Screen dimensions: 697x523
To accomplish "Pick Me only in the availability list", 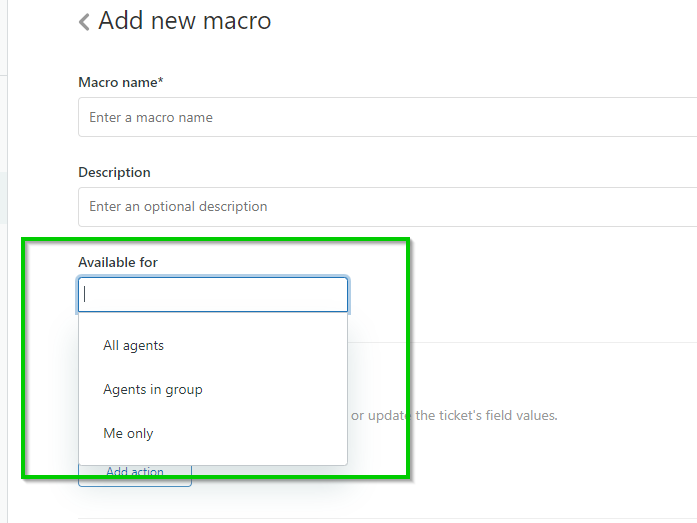I will coord(128,434).
